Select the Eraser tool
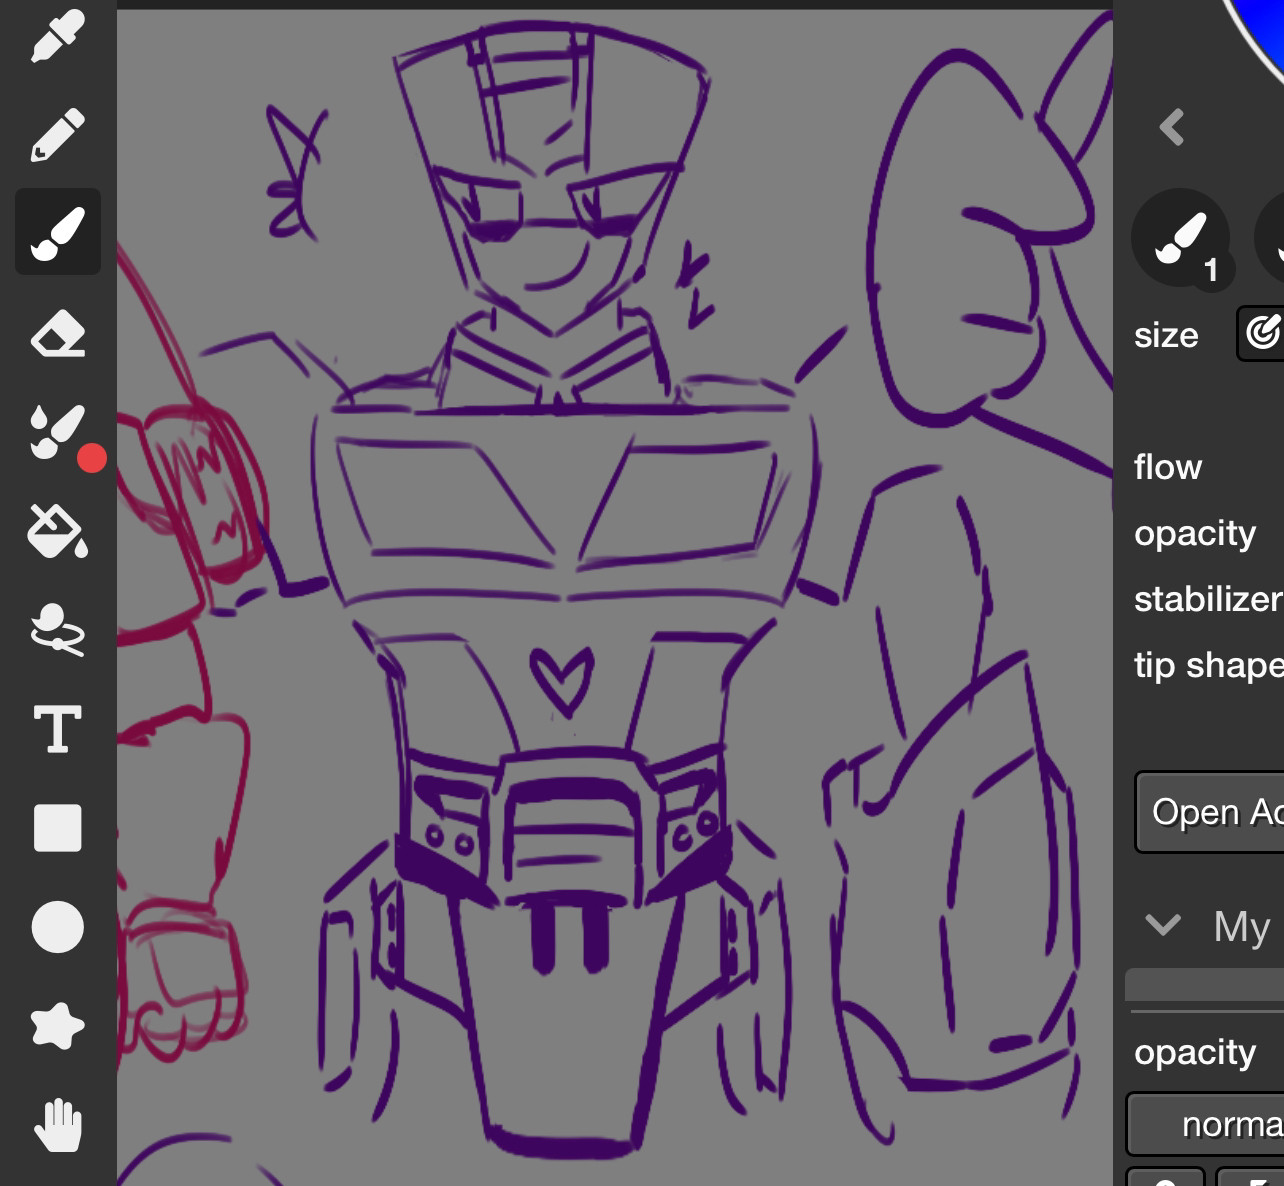The width and height of the screenshot is (1284, 1186). coord(58,332)
